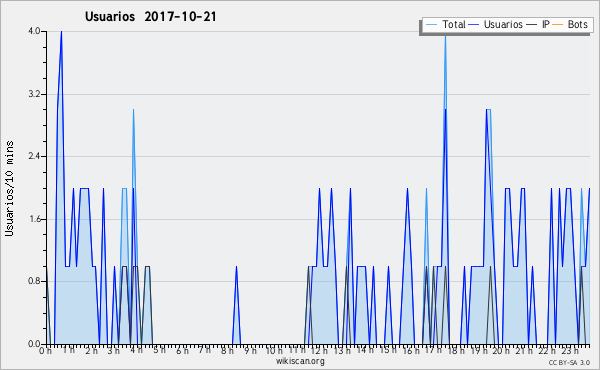Click the 1 h x-axis label
600x370 pixels.
tap(68, 350)
